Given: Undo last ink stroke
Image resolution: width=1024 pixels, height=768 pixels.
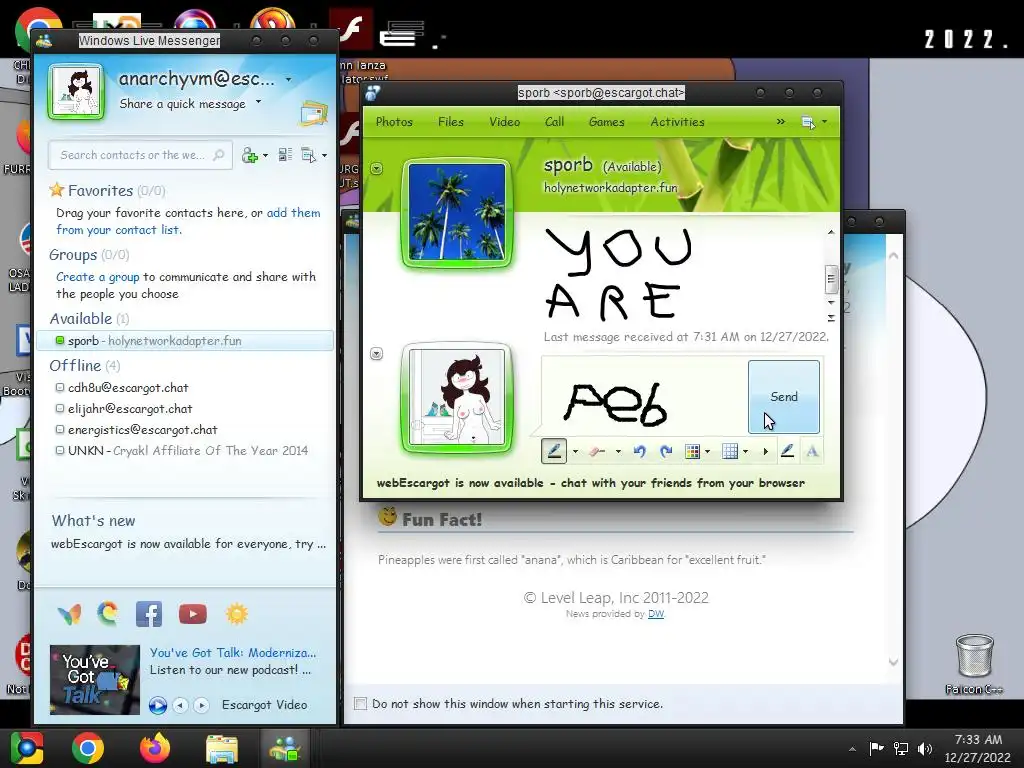Looking at the screenshot, I should pos(639,451).
